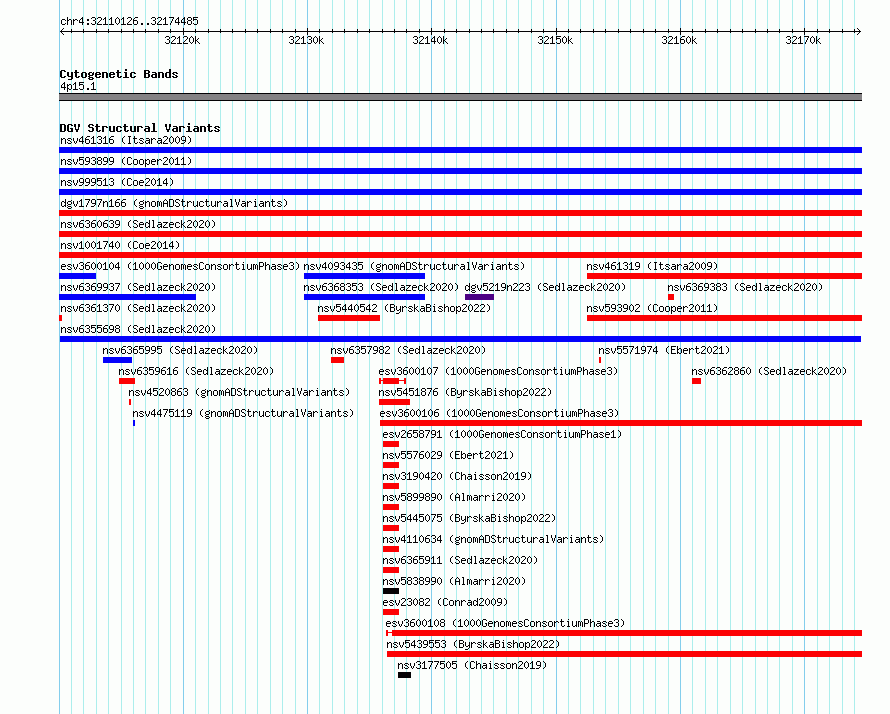The height and width of the screenshot is (714, 890).
Task: Select nsv6359616 (Sedlazeck2020) label
Action: pyautogui.click(x=196, y=371)
